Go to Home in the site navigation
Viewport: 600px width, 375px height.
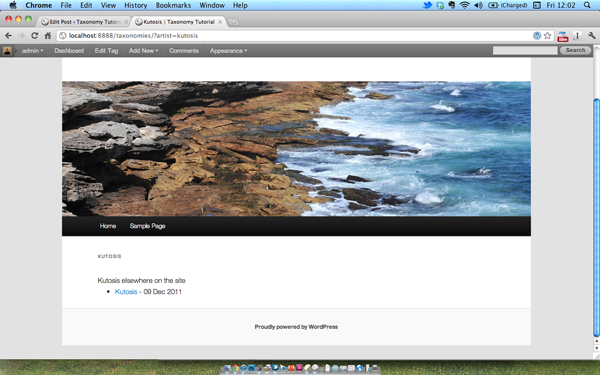(108, 226)
